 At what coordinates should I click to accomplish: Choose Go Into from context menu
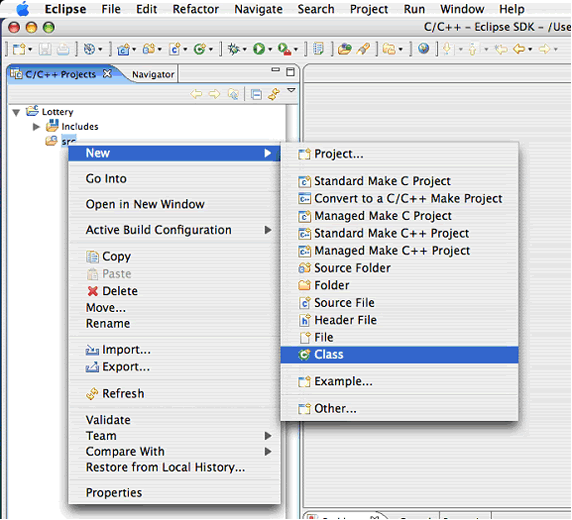coord(174,179)
